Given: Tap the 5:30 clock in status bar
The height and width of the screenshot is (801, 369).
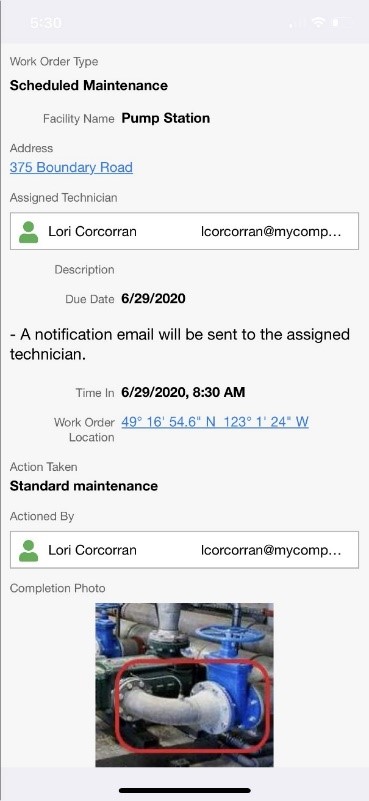Looking at the screenshot, I should [45, 23].
